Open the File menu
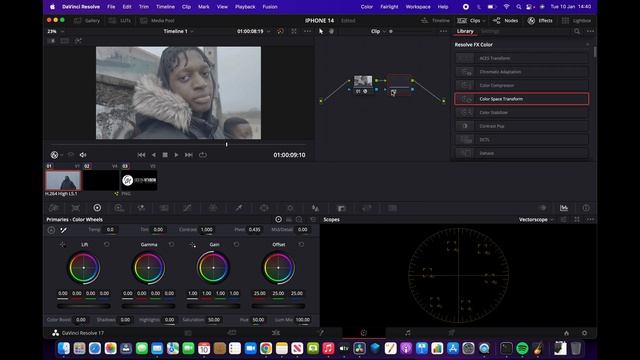Viewport: 640px width, 360px height. [111, 7]
